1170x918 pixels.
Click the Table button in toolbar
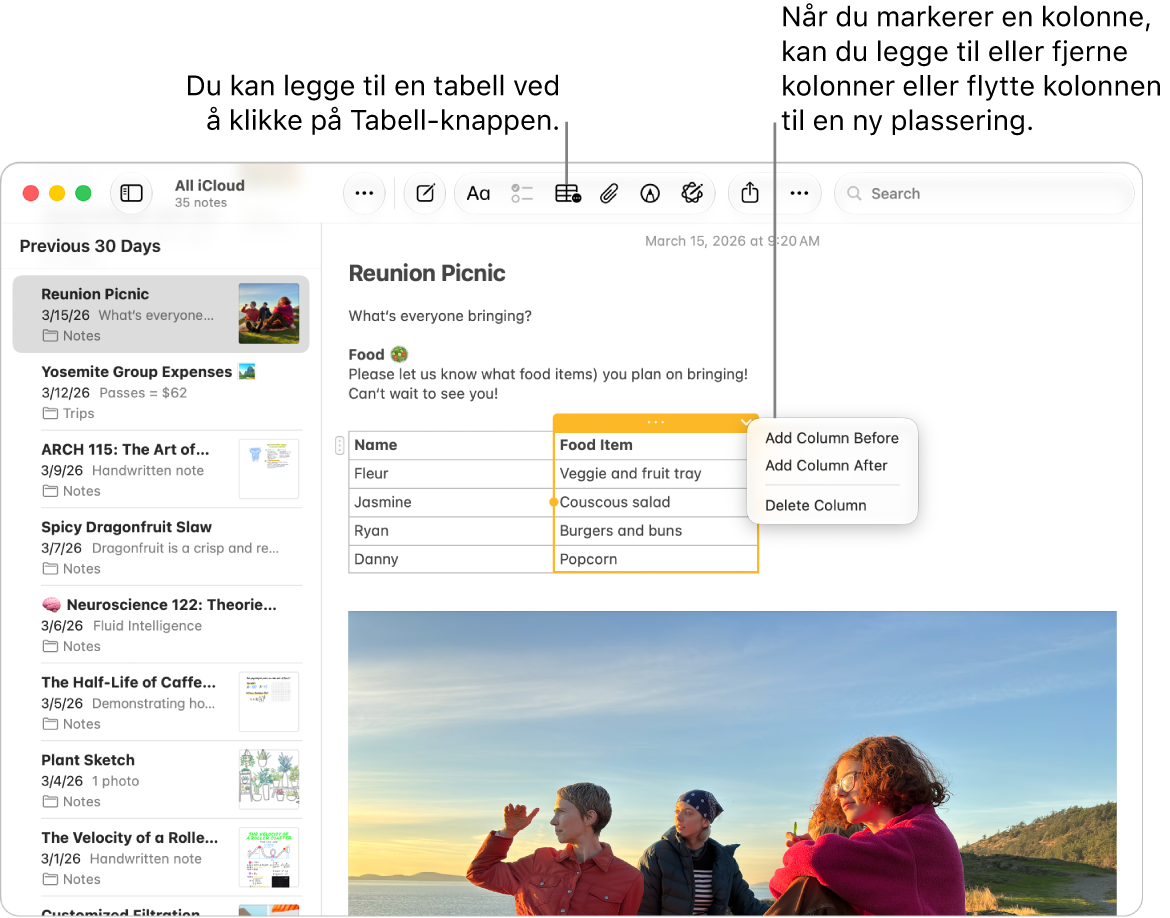click(x=568, y=194)
